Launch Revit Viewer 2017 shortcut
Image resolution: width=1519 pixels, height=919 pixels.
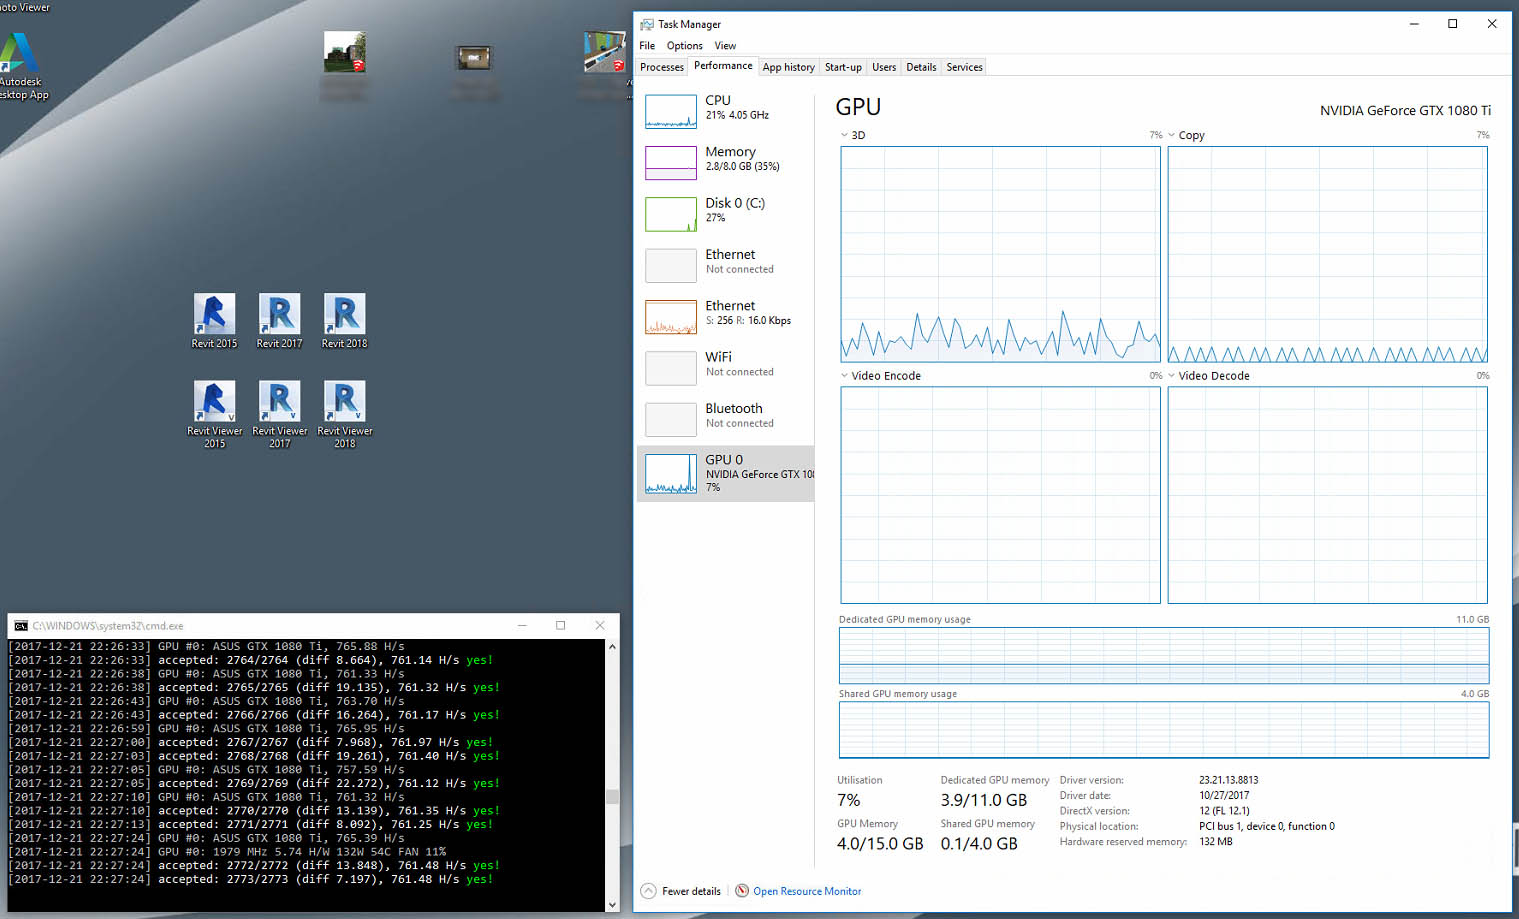coord(279,414)
